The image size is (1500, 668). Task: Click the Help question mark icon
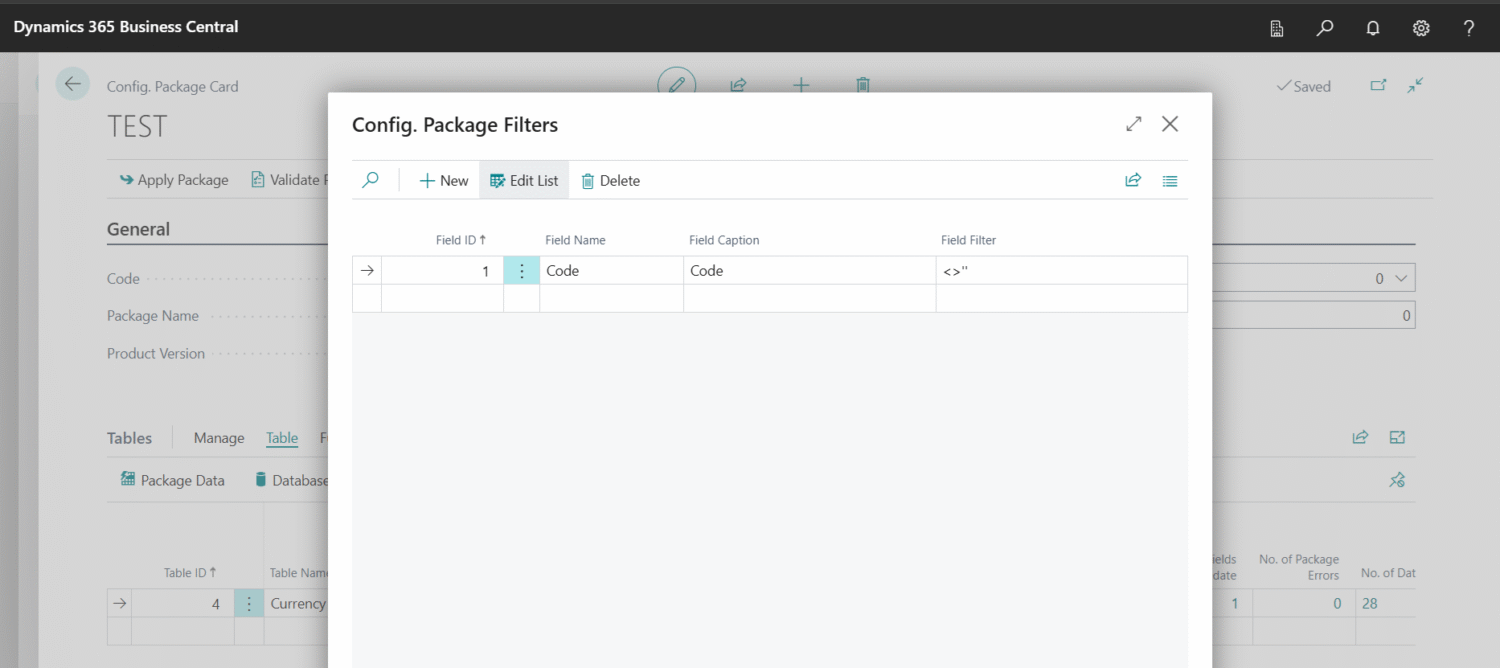coord(1469,27)
